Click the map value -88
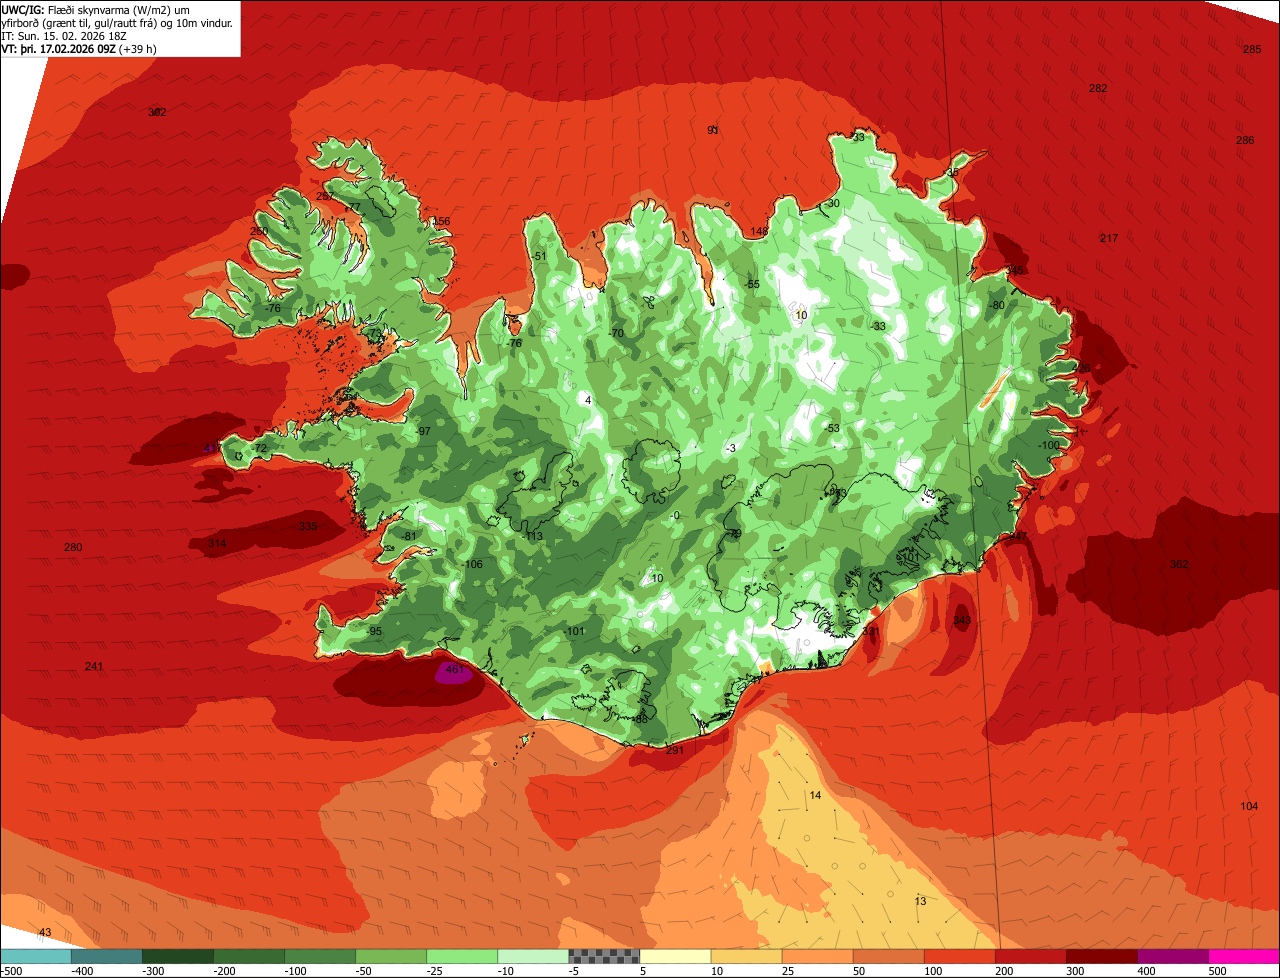Screen dimensions: 1280x978 coord(641,718)
